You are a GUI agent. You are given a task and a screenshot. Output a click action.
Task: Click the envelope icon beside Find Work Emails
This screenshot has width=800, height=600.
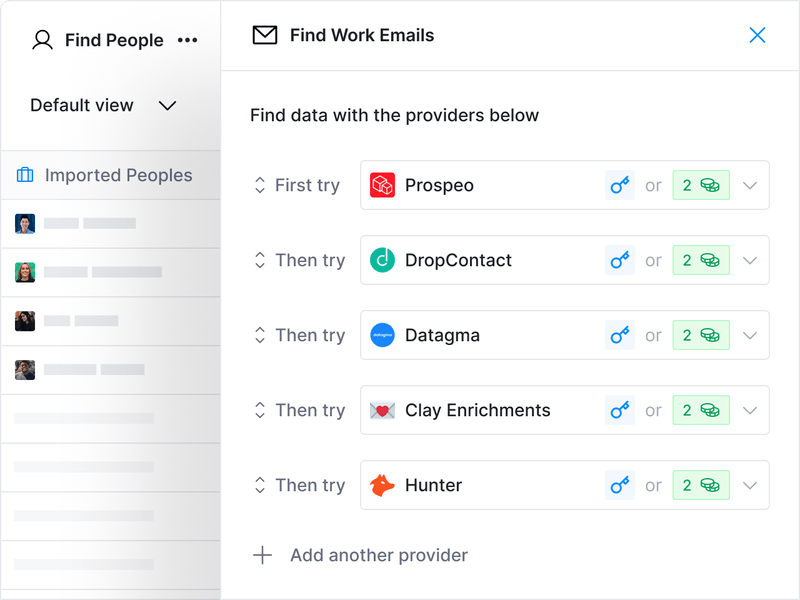click(265, 35)
